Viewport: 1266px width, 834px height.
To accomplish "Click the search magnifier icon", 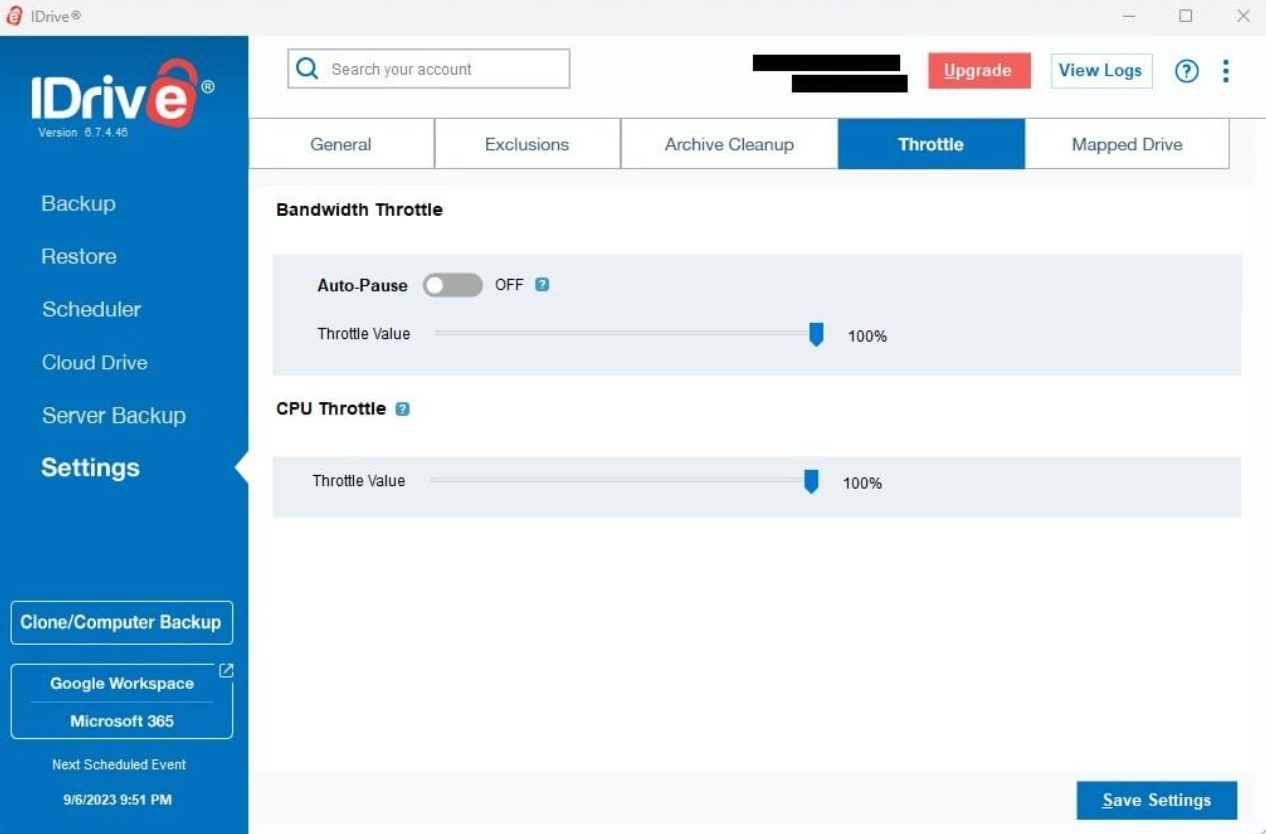I will pos(308,69).
